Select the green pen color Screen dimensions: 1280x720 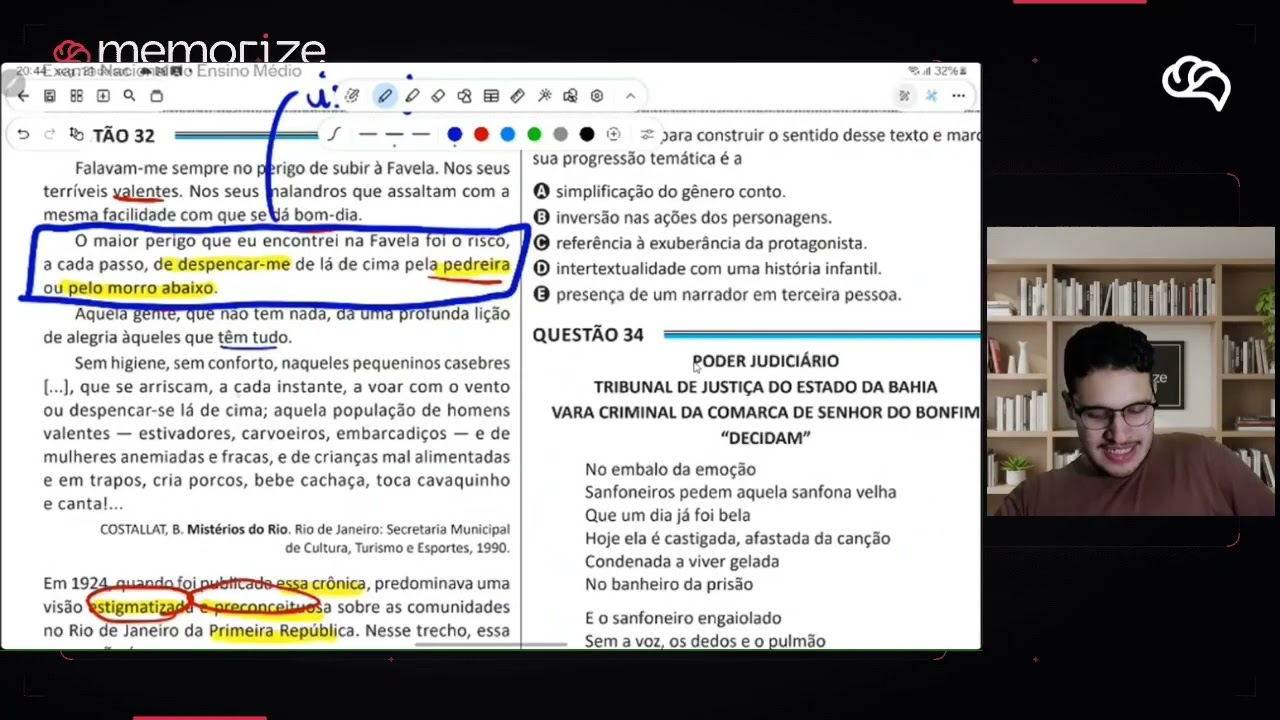[x=534, y=134]
